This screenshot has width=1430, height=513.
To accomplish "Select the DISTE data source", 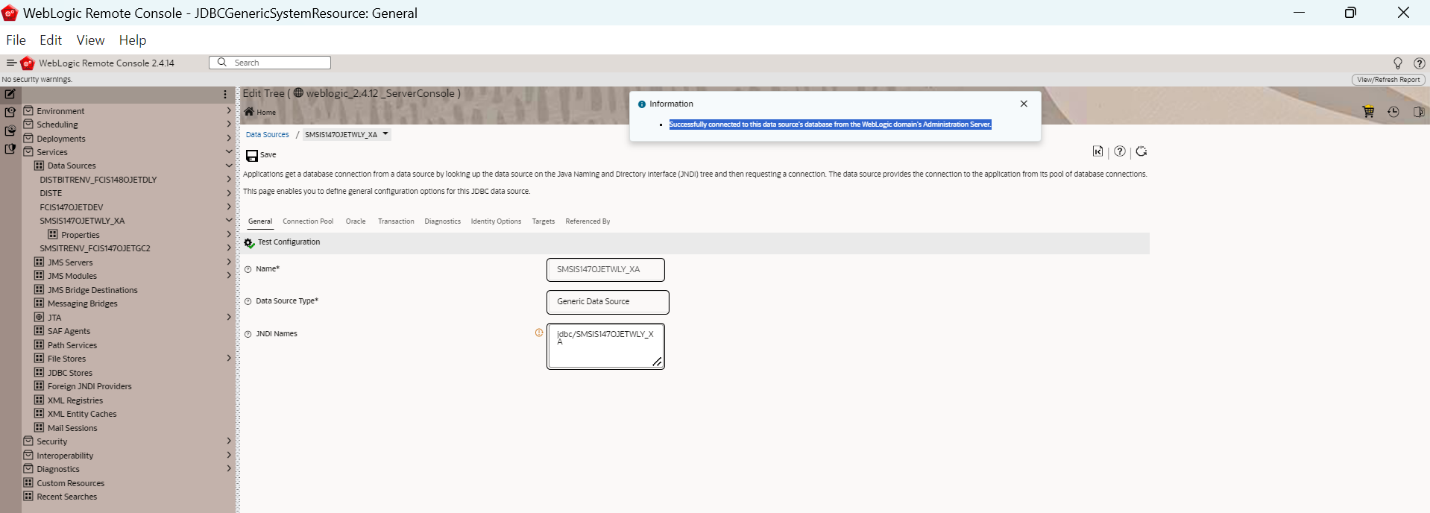I will [x=51, y=193].
